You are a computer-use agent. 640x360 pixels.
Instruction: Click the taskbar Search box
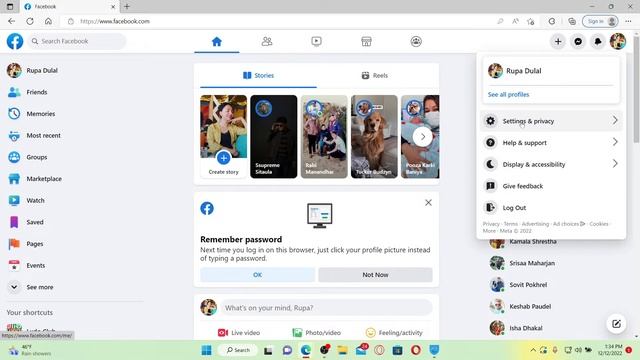pos(237,350)
